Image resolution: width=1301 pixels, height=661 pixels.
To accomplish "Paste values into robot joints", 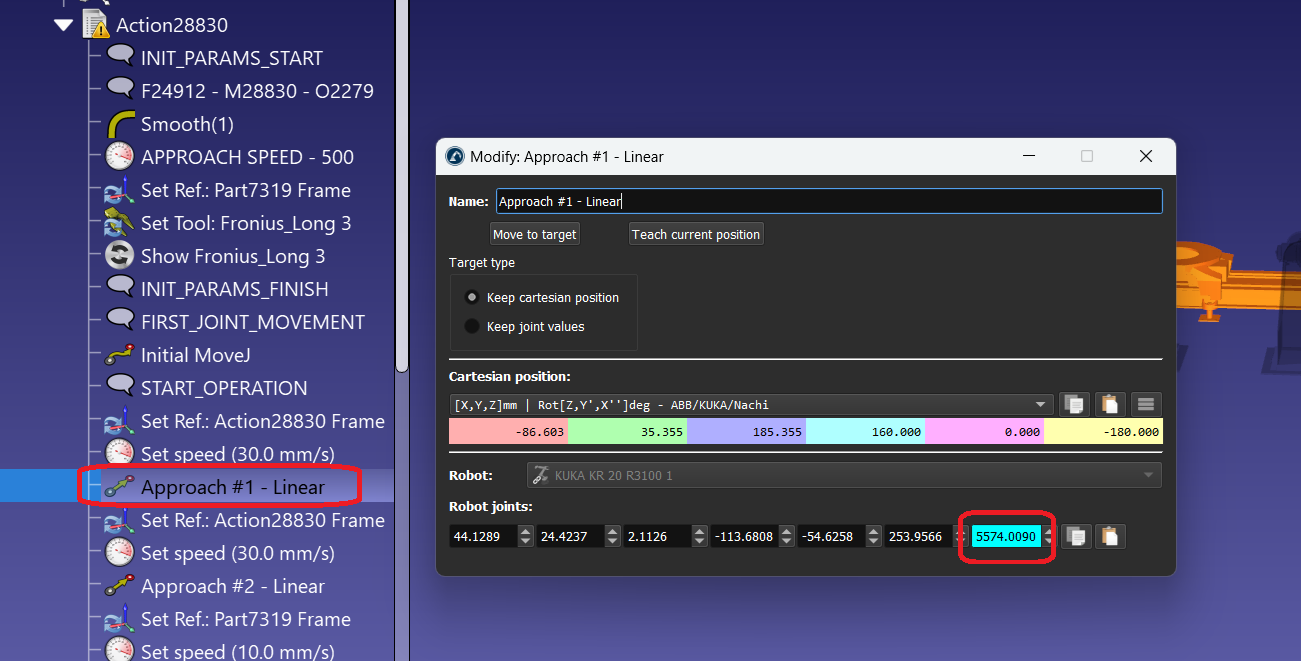I will [x=1109, y=536].
